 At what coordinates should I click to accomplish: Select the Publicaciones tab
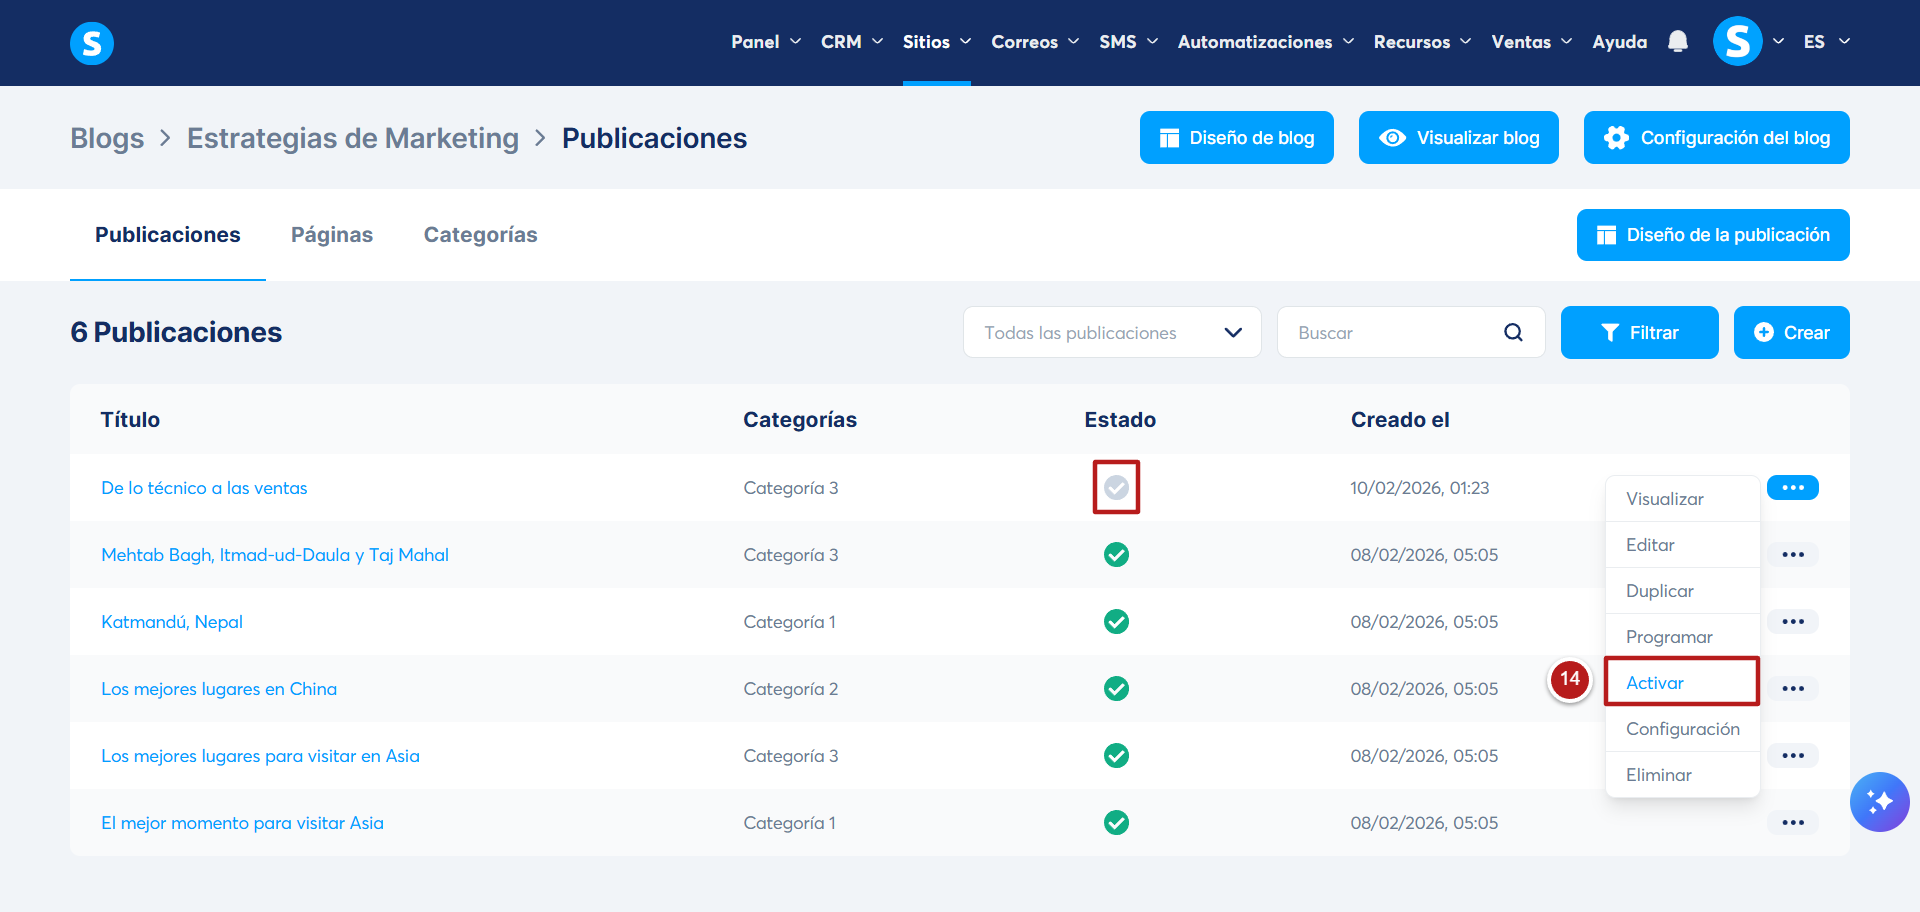[168, 235]
